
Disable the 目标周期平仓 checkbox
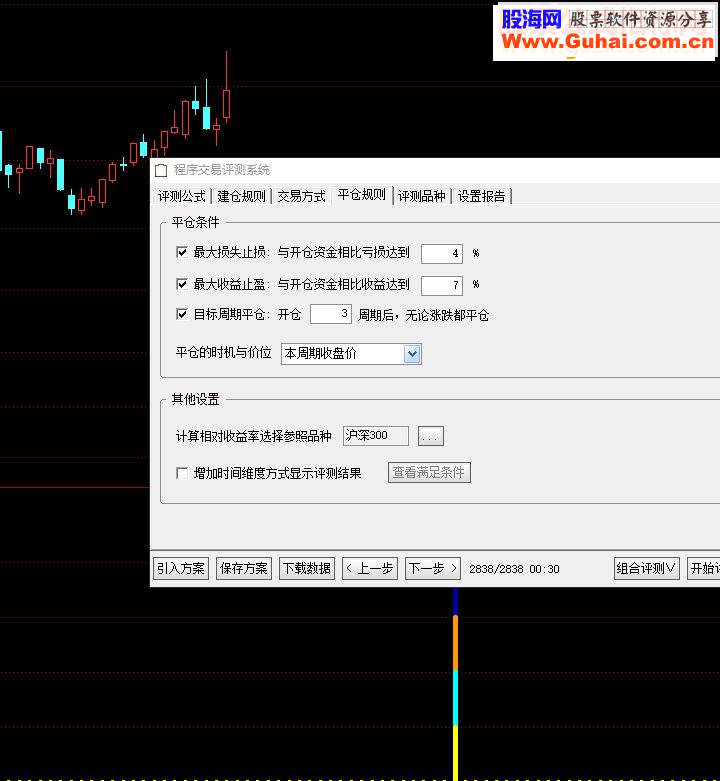(x=182, y=314)
